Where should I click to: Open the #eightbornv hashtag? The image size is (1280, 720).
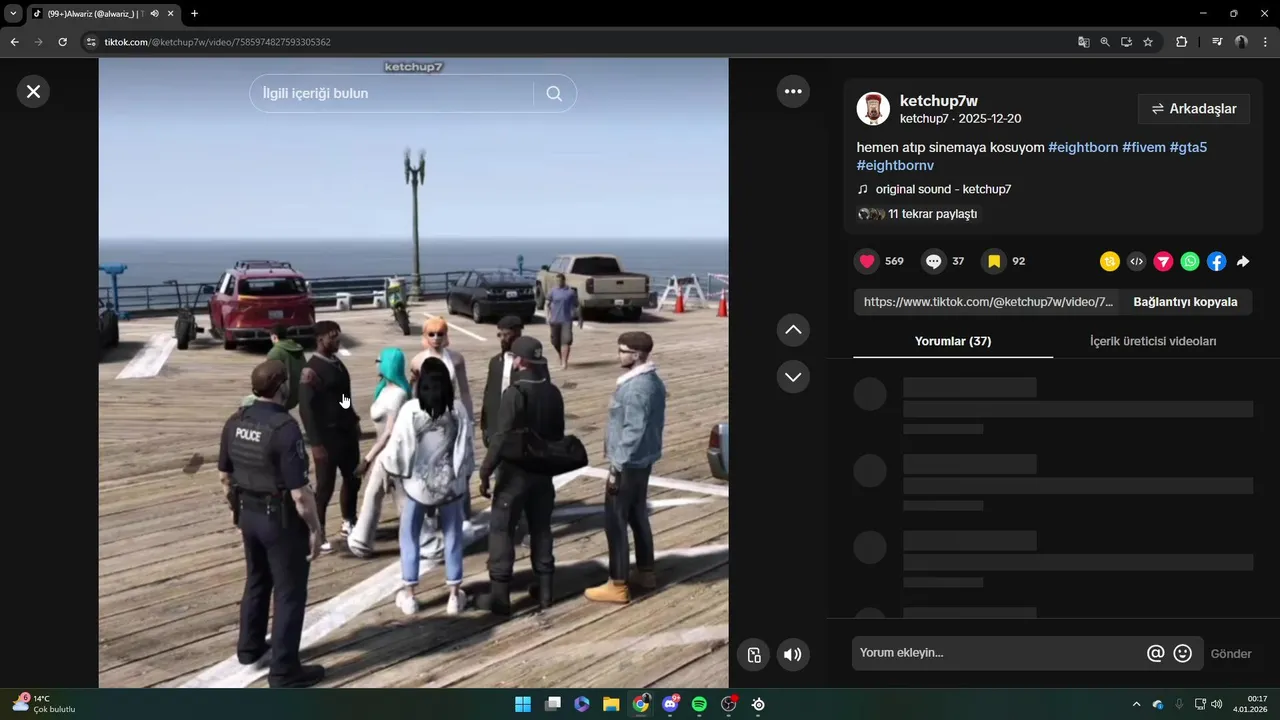[x=895, y=165]
